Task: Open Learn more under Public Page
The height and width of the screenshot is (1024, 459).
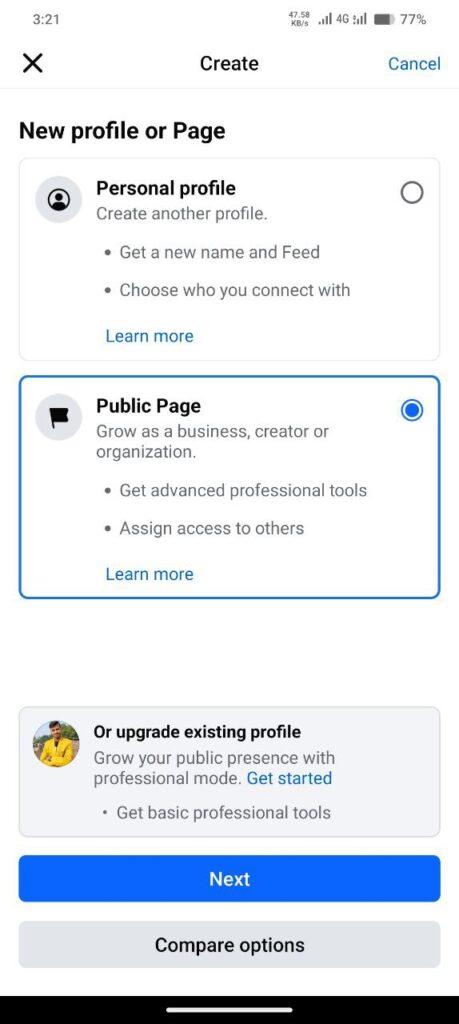Action: pyautogui.click(x=150, y=574)
